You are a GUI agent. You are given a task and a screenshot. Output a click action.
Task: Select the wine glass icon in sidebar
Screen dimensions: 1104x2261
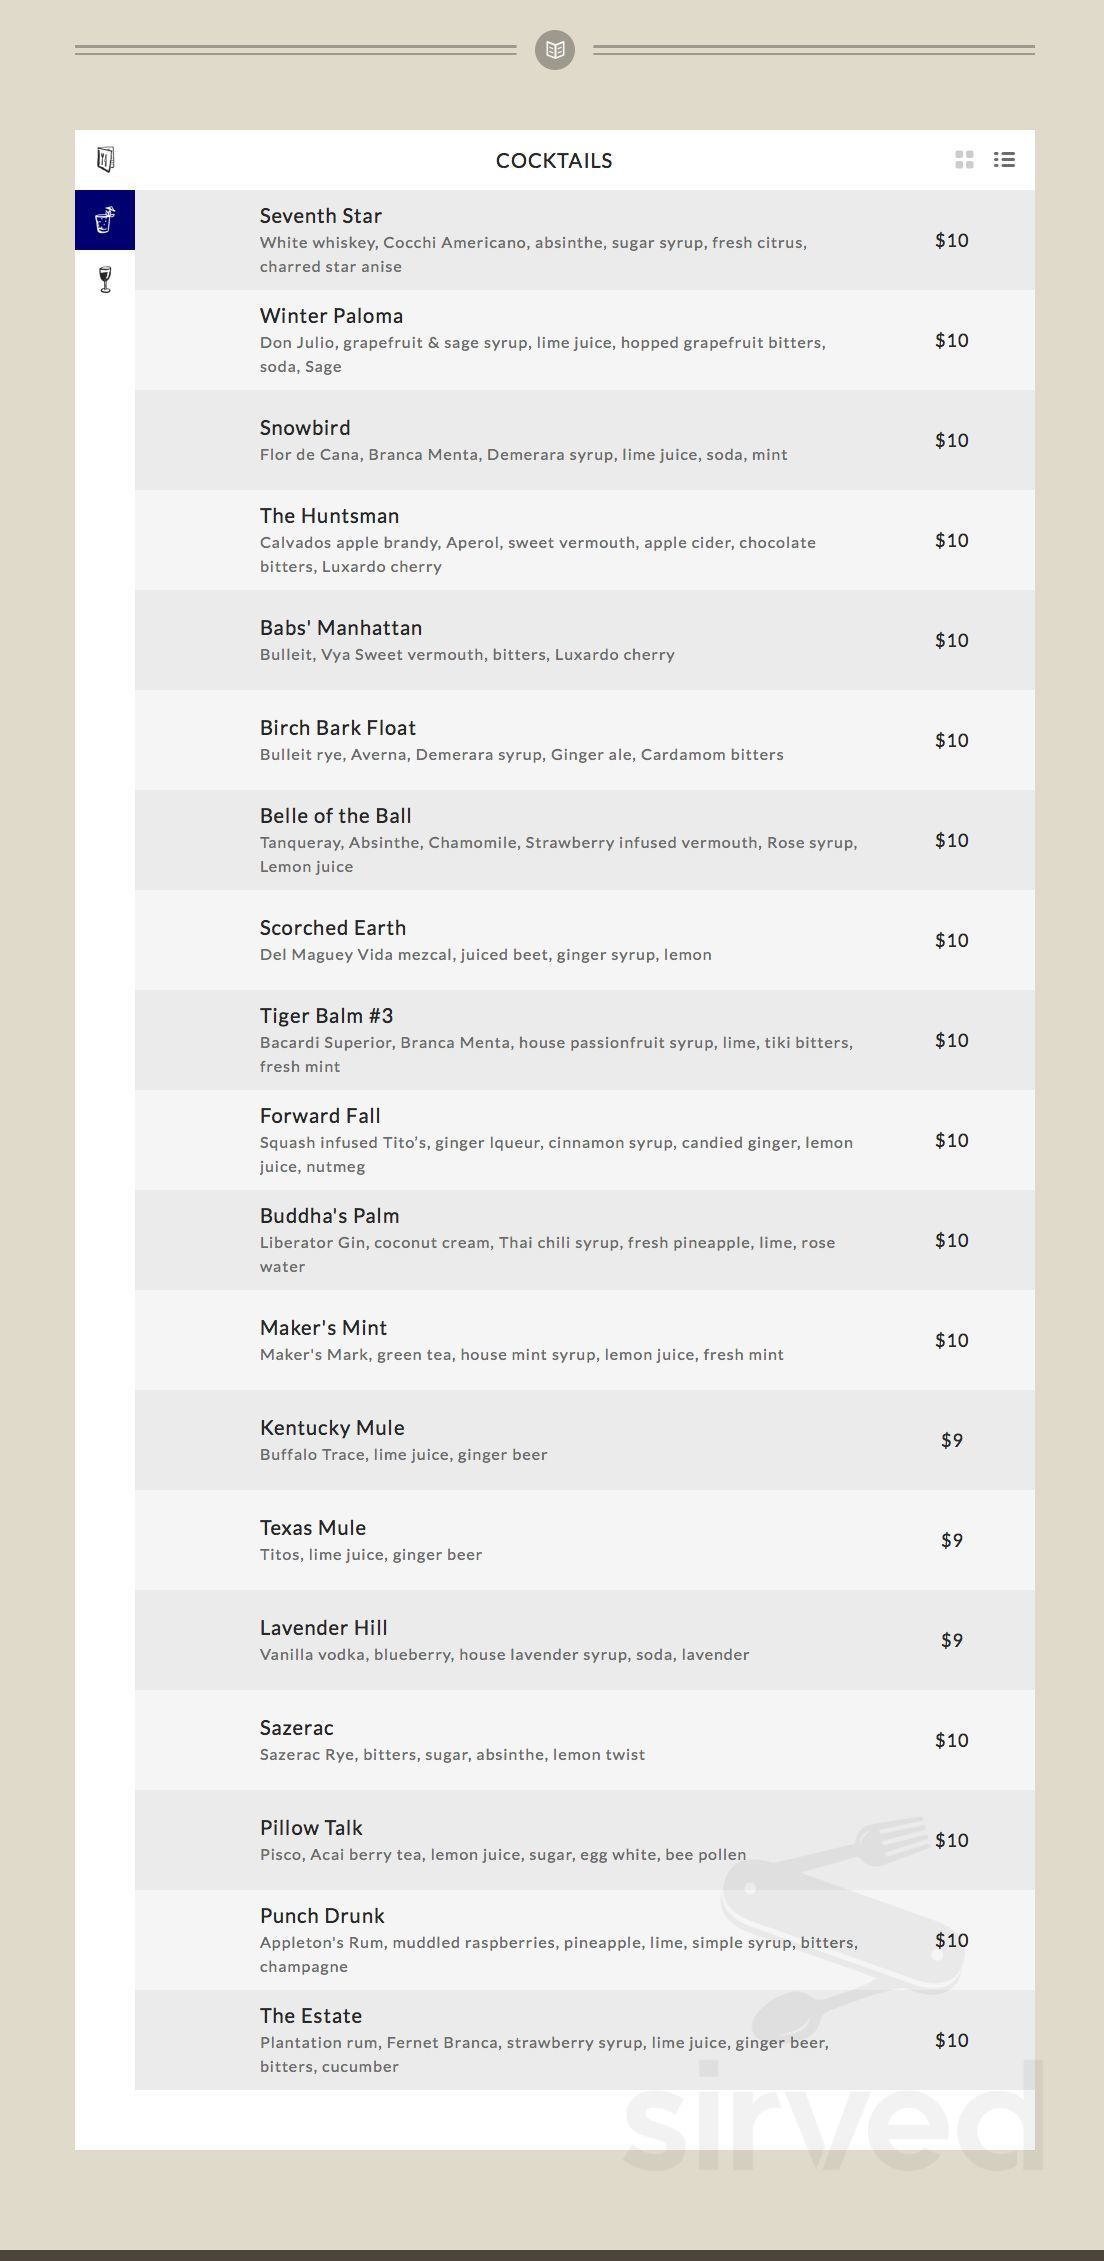tap(103, 281)
